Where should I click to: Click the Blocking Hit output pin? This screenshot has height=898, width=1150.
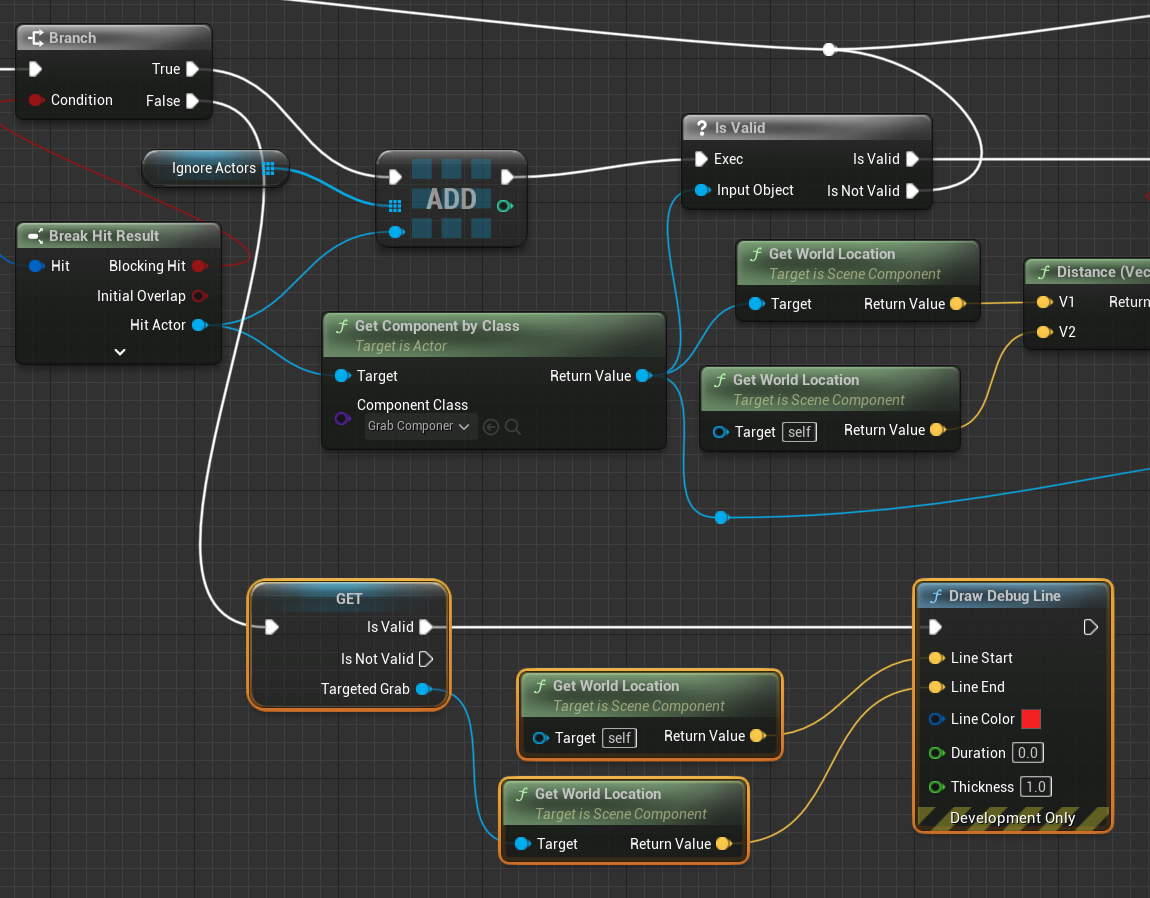coord(199,266)
